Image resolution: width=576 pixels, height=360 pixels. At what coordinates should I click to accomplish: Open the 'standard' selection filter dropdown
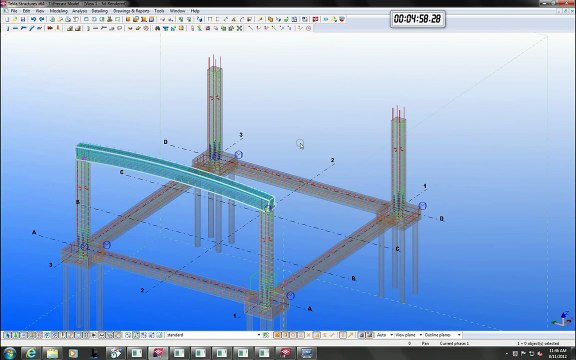click(x=259, y=335)
